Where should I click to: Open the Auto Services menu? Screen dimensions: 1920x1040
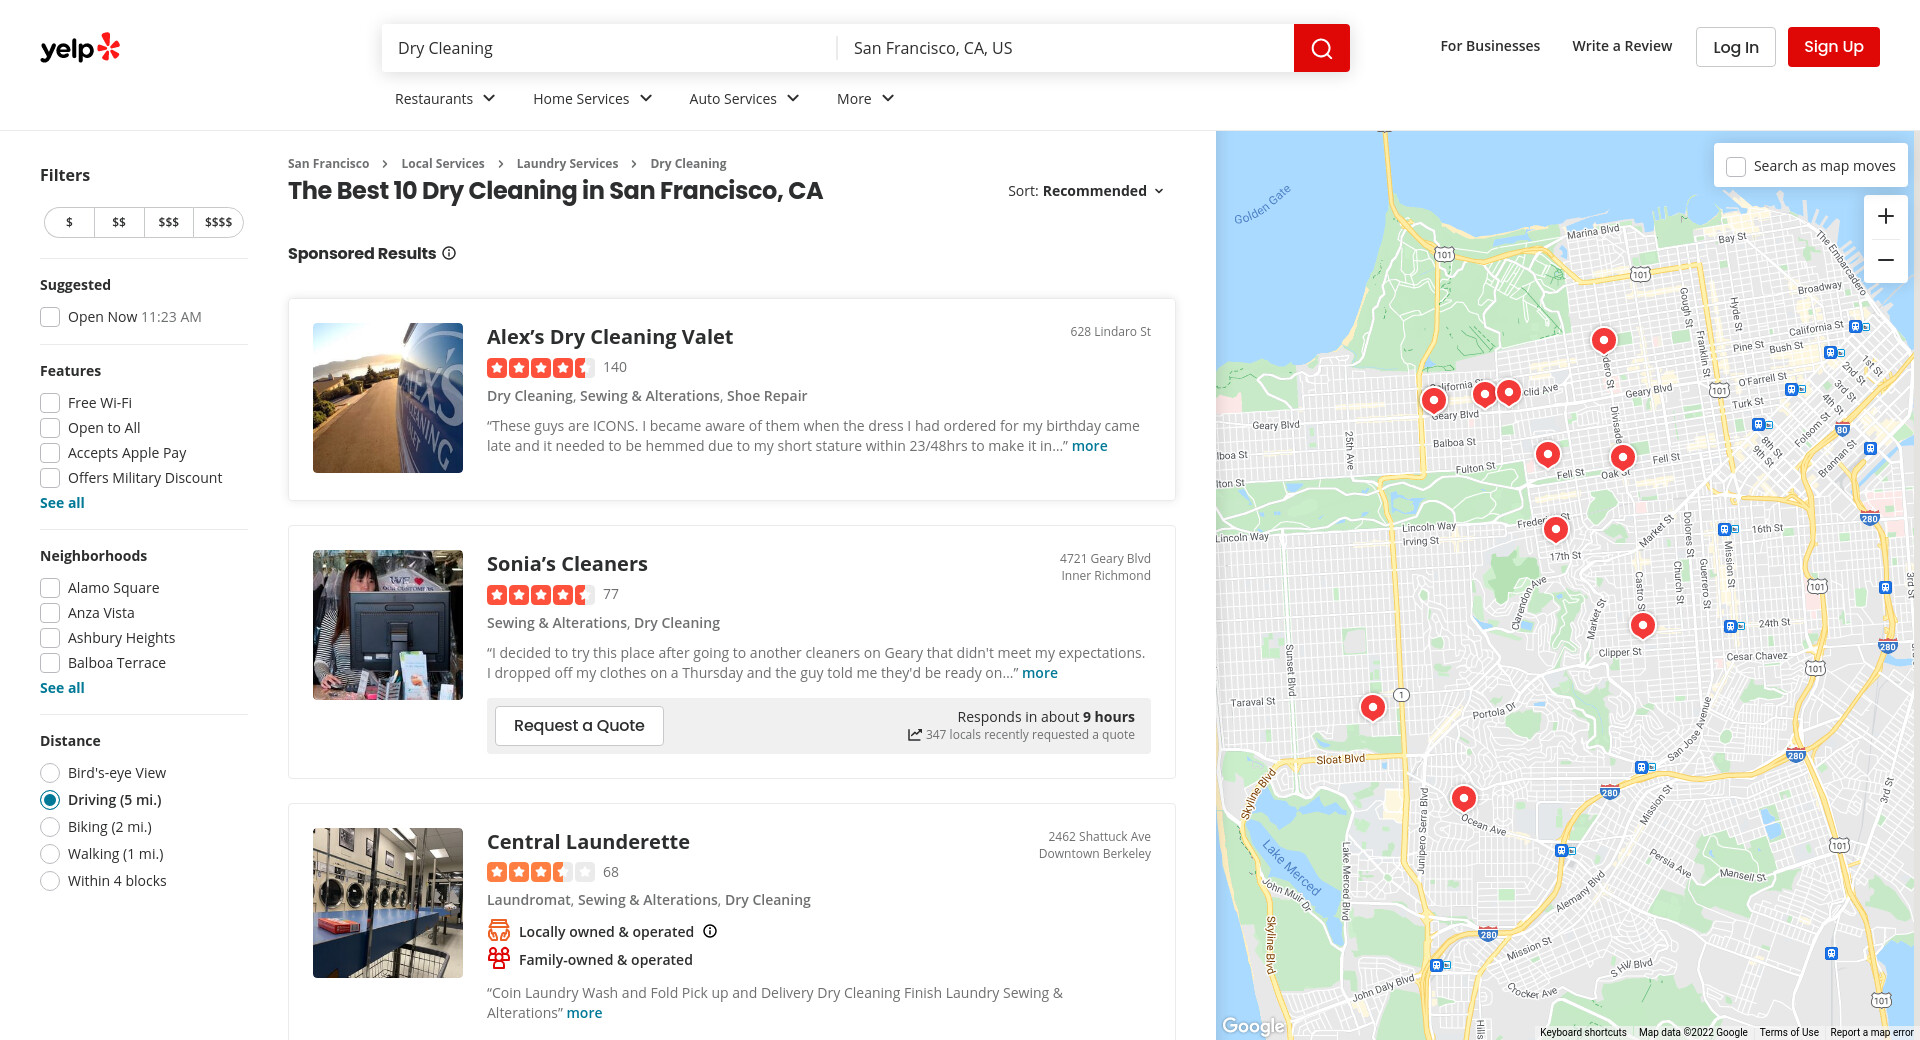click(x=744, y=99)
